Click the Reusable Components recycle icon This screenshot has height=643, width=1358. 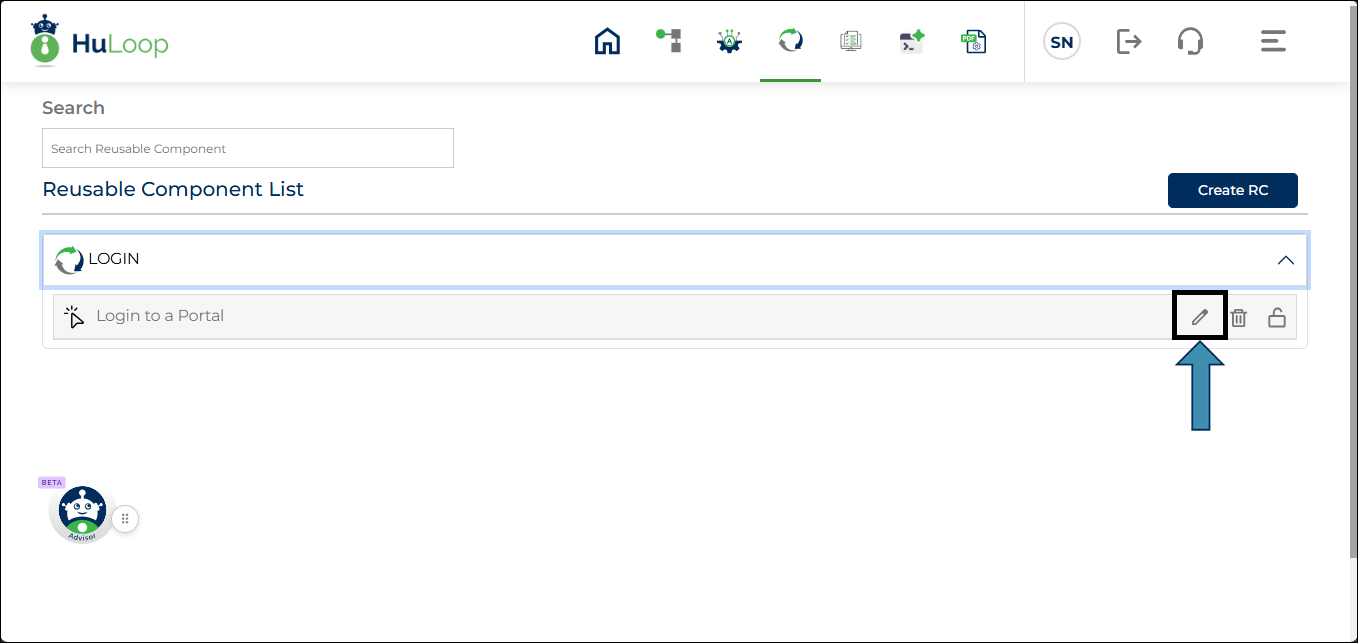tap(790, 41)
